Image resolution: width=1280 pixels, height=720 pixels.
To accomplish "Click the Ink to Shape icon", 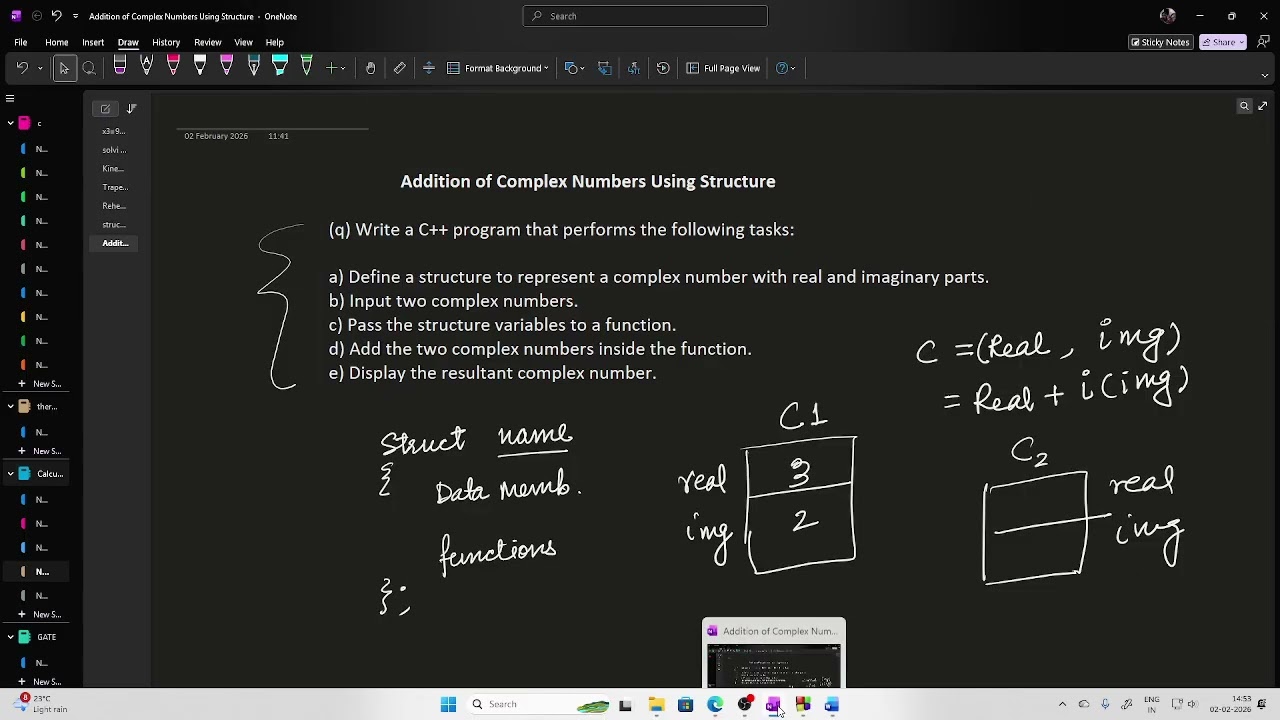I will [605, 68].
